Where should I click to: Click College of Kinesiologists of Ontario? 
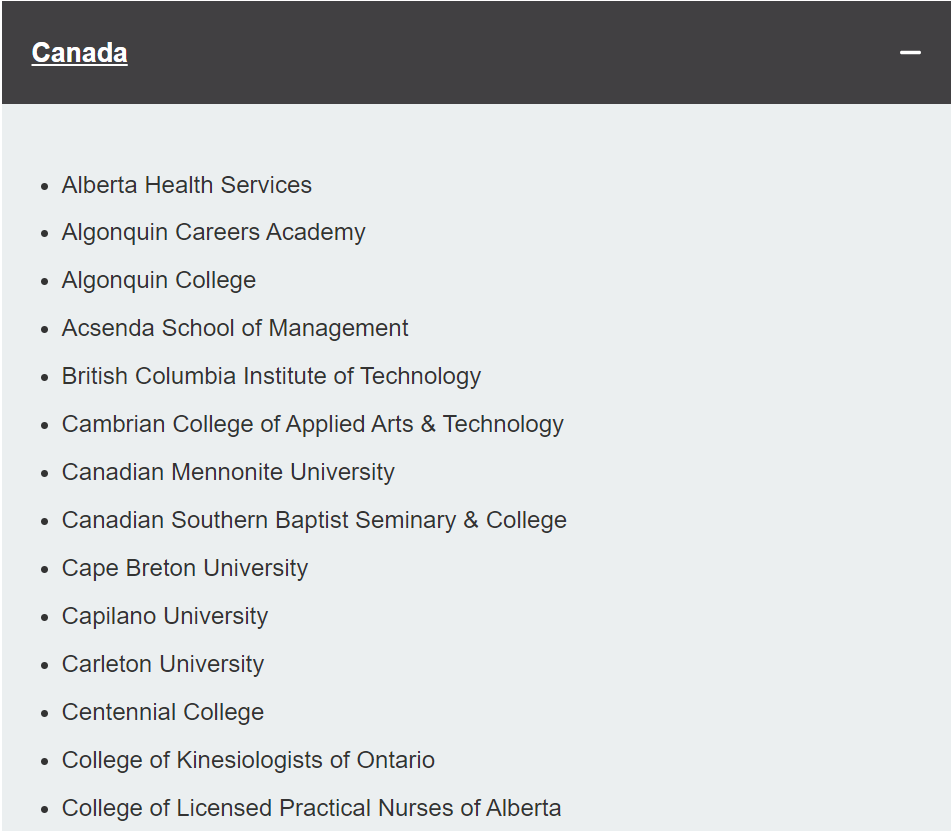coord(248,760)
